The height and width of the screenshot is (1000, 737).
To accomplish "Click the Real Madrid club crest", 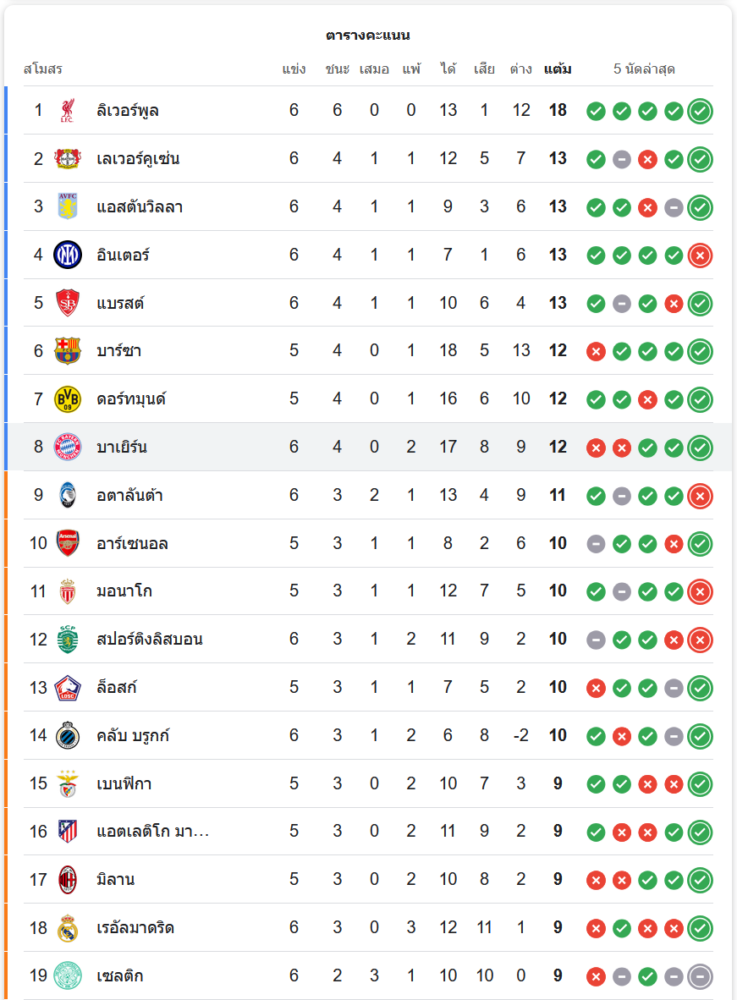I will (x=68, y=928).
